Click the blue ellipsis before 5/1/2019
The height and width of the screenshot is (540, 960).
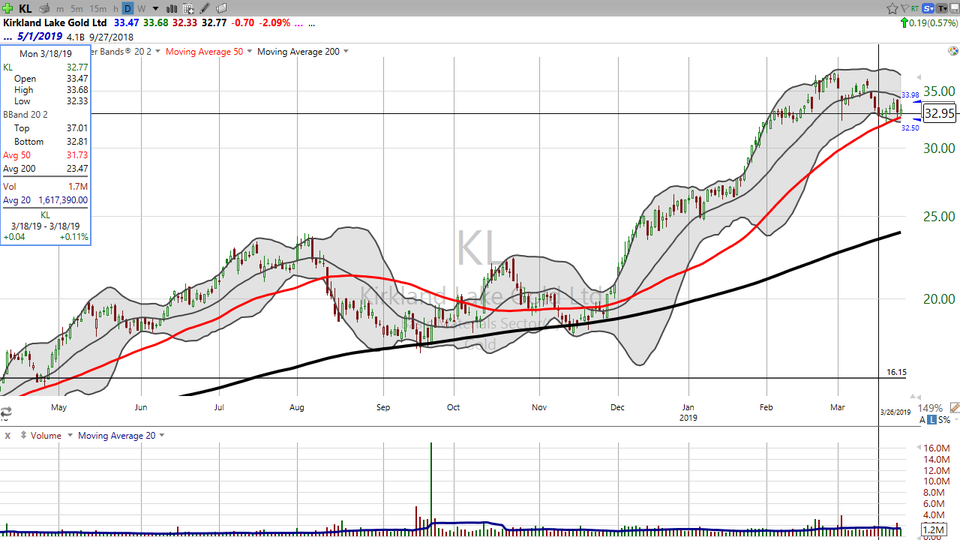point(7,37)
